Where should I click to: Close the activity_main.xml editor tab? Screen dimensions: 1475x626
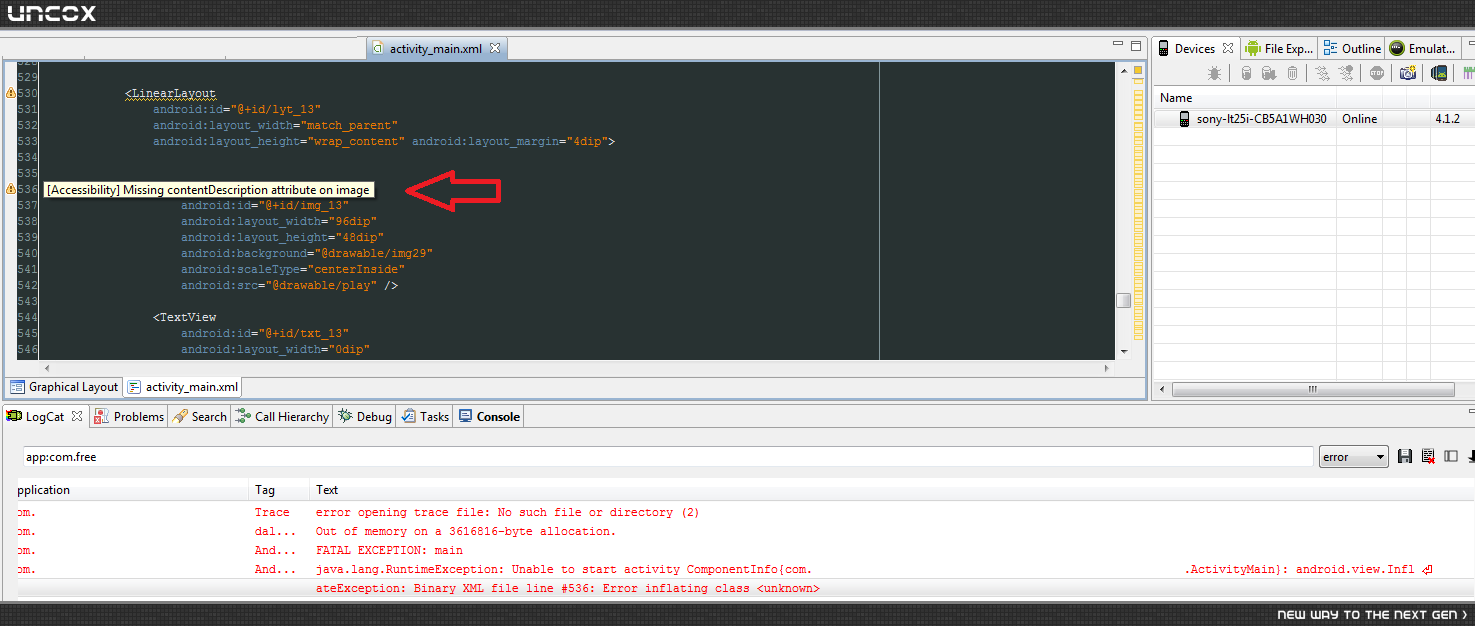(x=495, y=47)
